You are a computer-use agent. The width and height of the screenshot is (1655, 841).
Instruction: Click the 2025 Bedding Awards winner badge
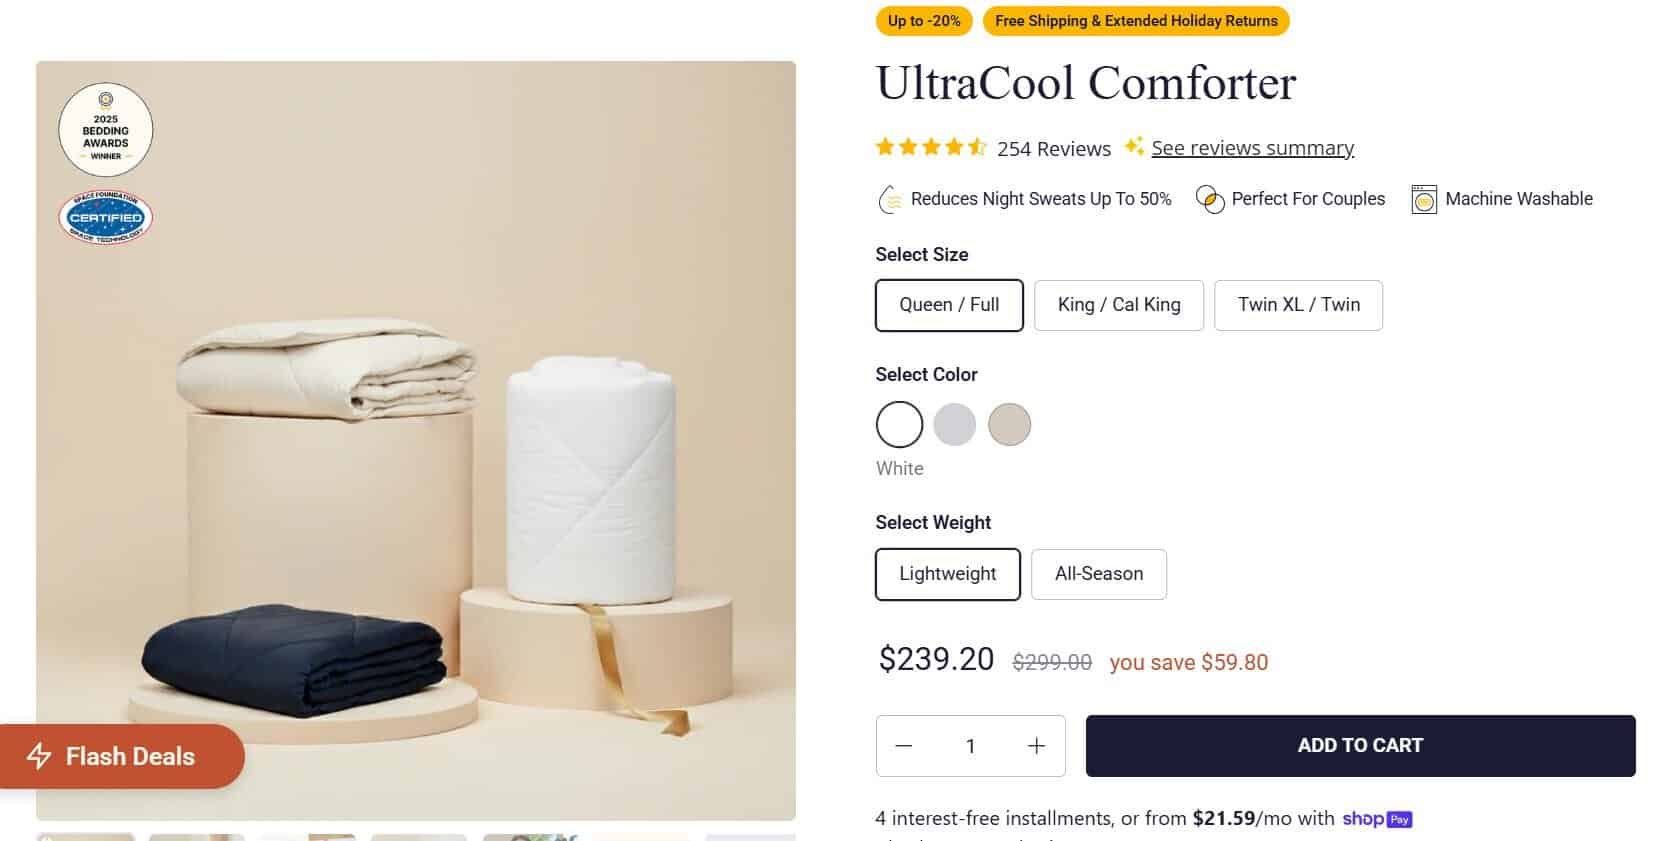pos(106,130)
